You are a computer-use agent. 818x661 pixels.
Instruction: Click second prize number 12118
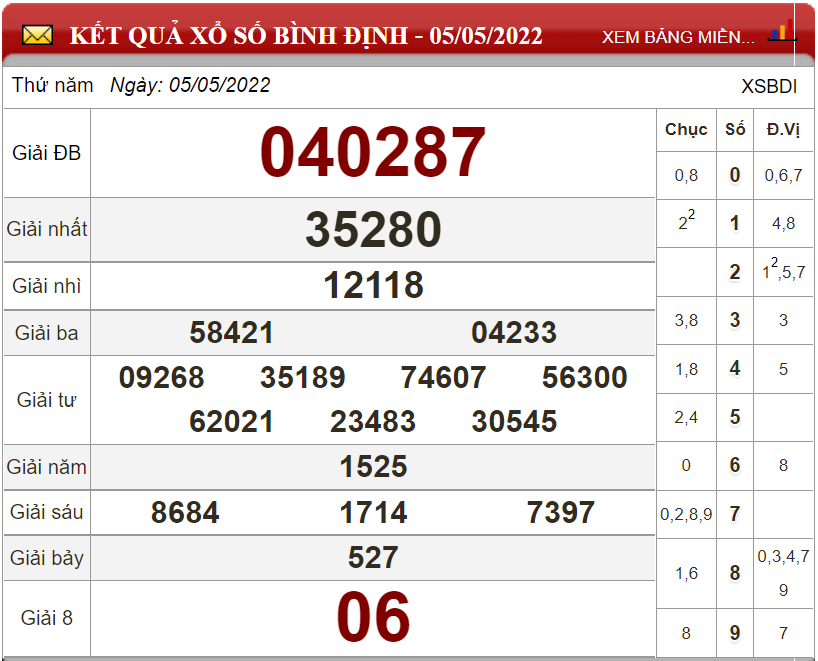[373, 286]
